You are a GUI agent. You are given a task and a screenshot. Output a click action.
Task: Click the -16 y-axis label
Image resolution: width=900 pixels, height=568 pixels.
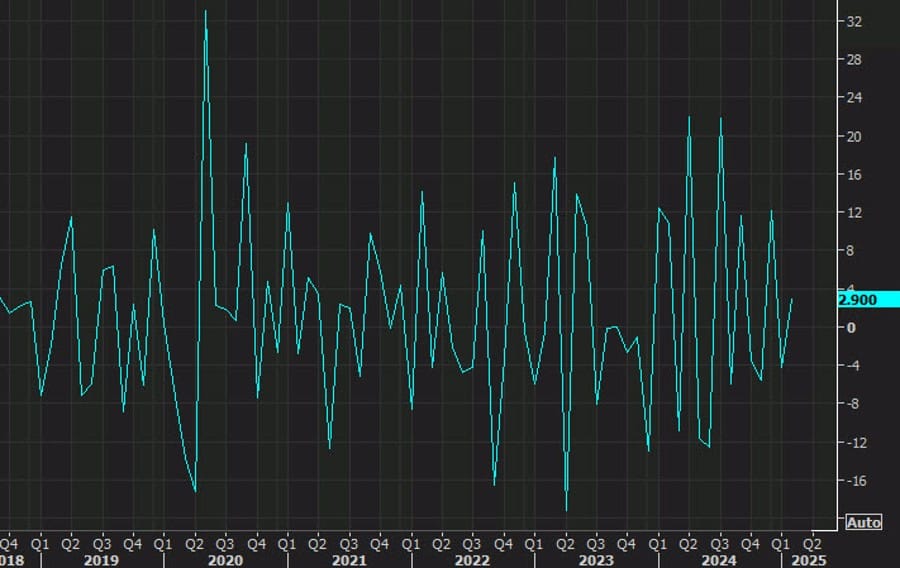[856, 481]
